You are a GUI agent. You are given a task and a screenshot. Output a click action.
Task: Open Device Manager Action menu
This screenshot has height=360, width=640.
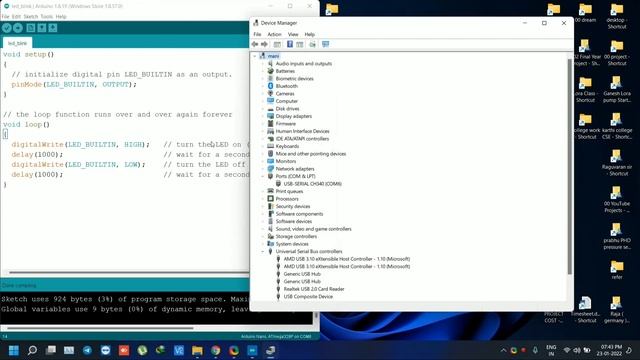click(x=274, y=34)
